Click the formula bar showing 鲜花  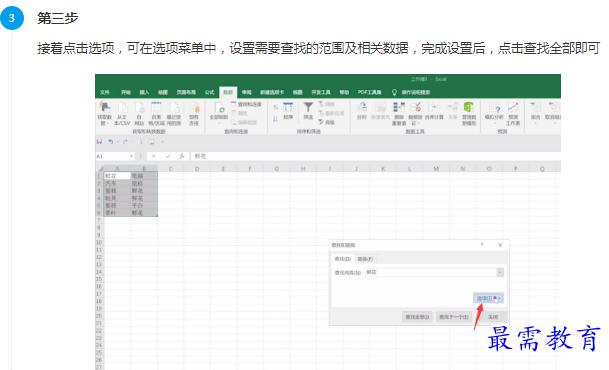(x=375, y=156)
